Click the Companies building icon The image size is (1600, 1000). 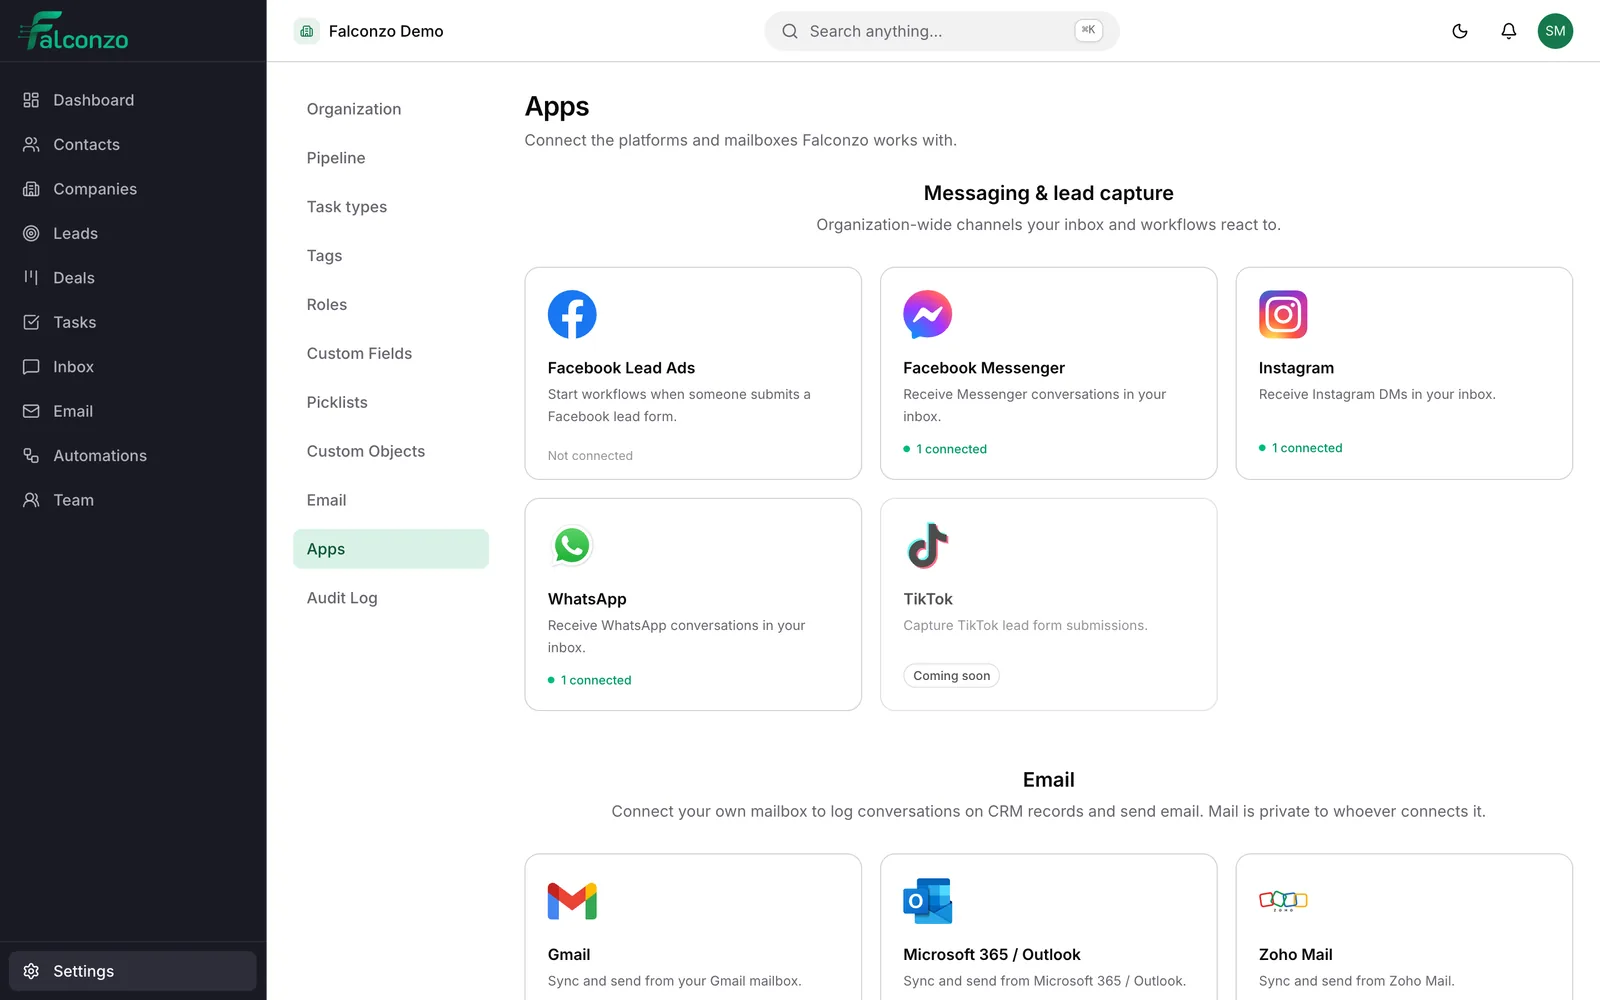pos(31,189)
